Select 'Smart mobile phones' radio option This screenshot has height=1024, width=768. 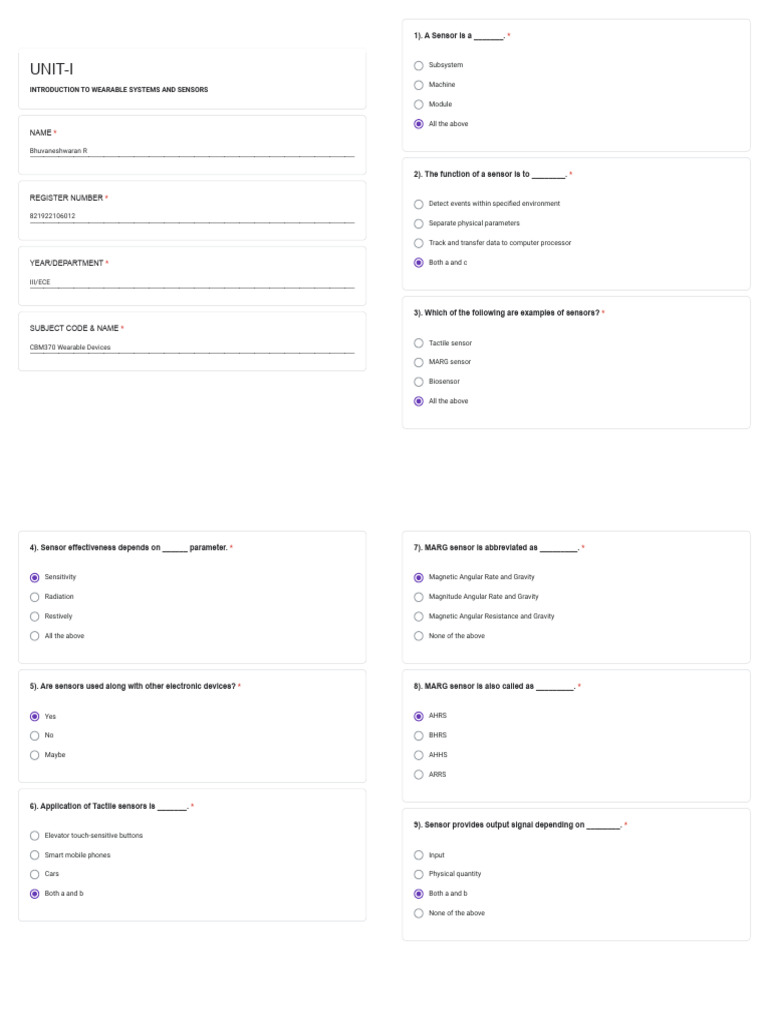[x=35, y=856]
